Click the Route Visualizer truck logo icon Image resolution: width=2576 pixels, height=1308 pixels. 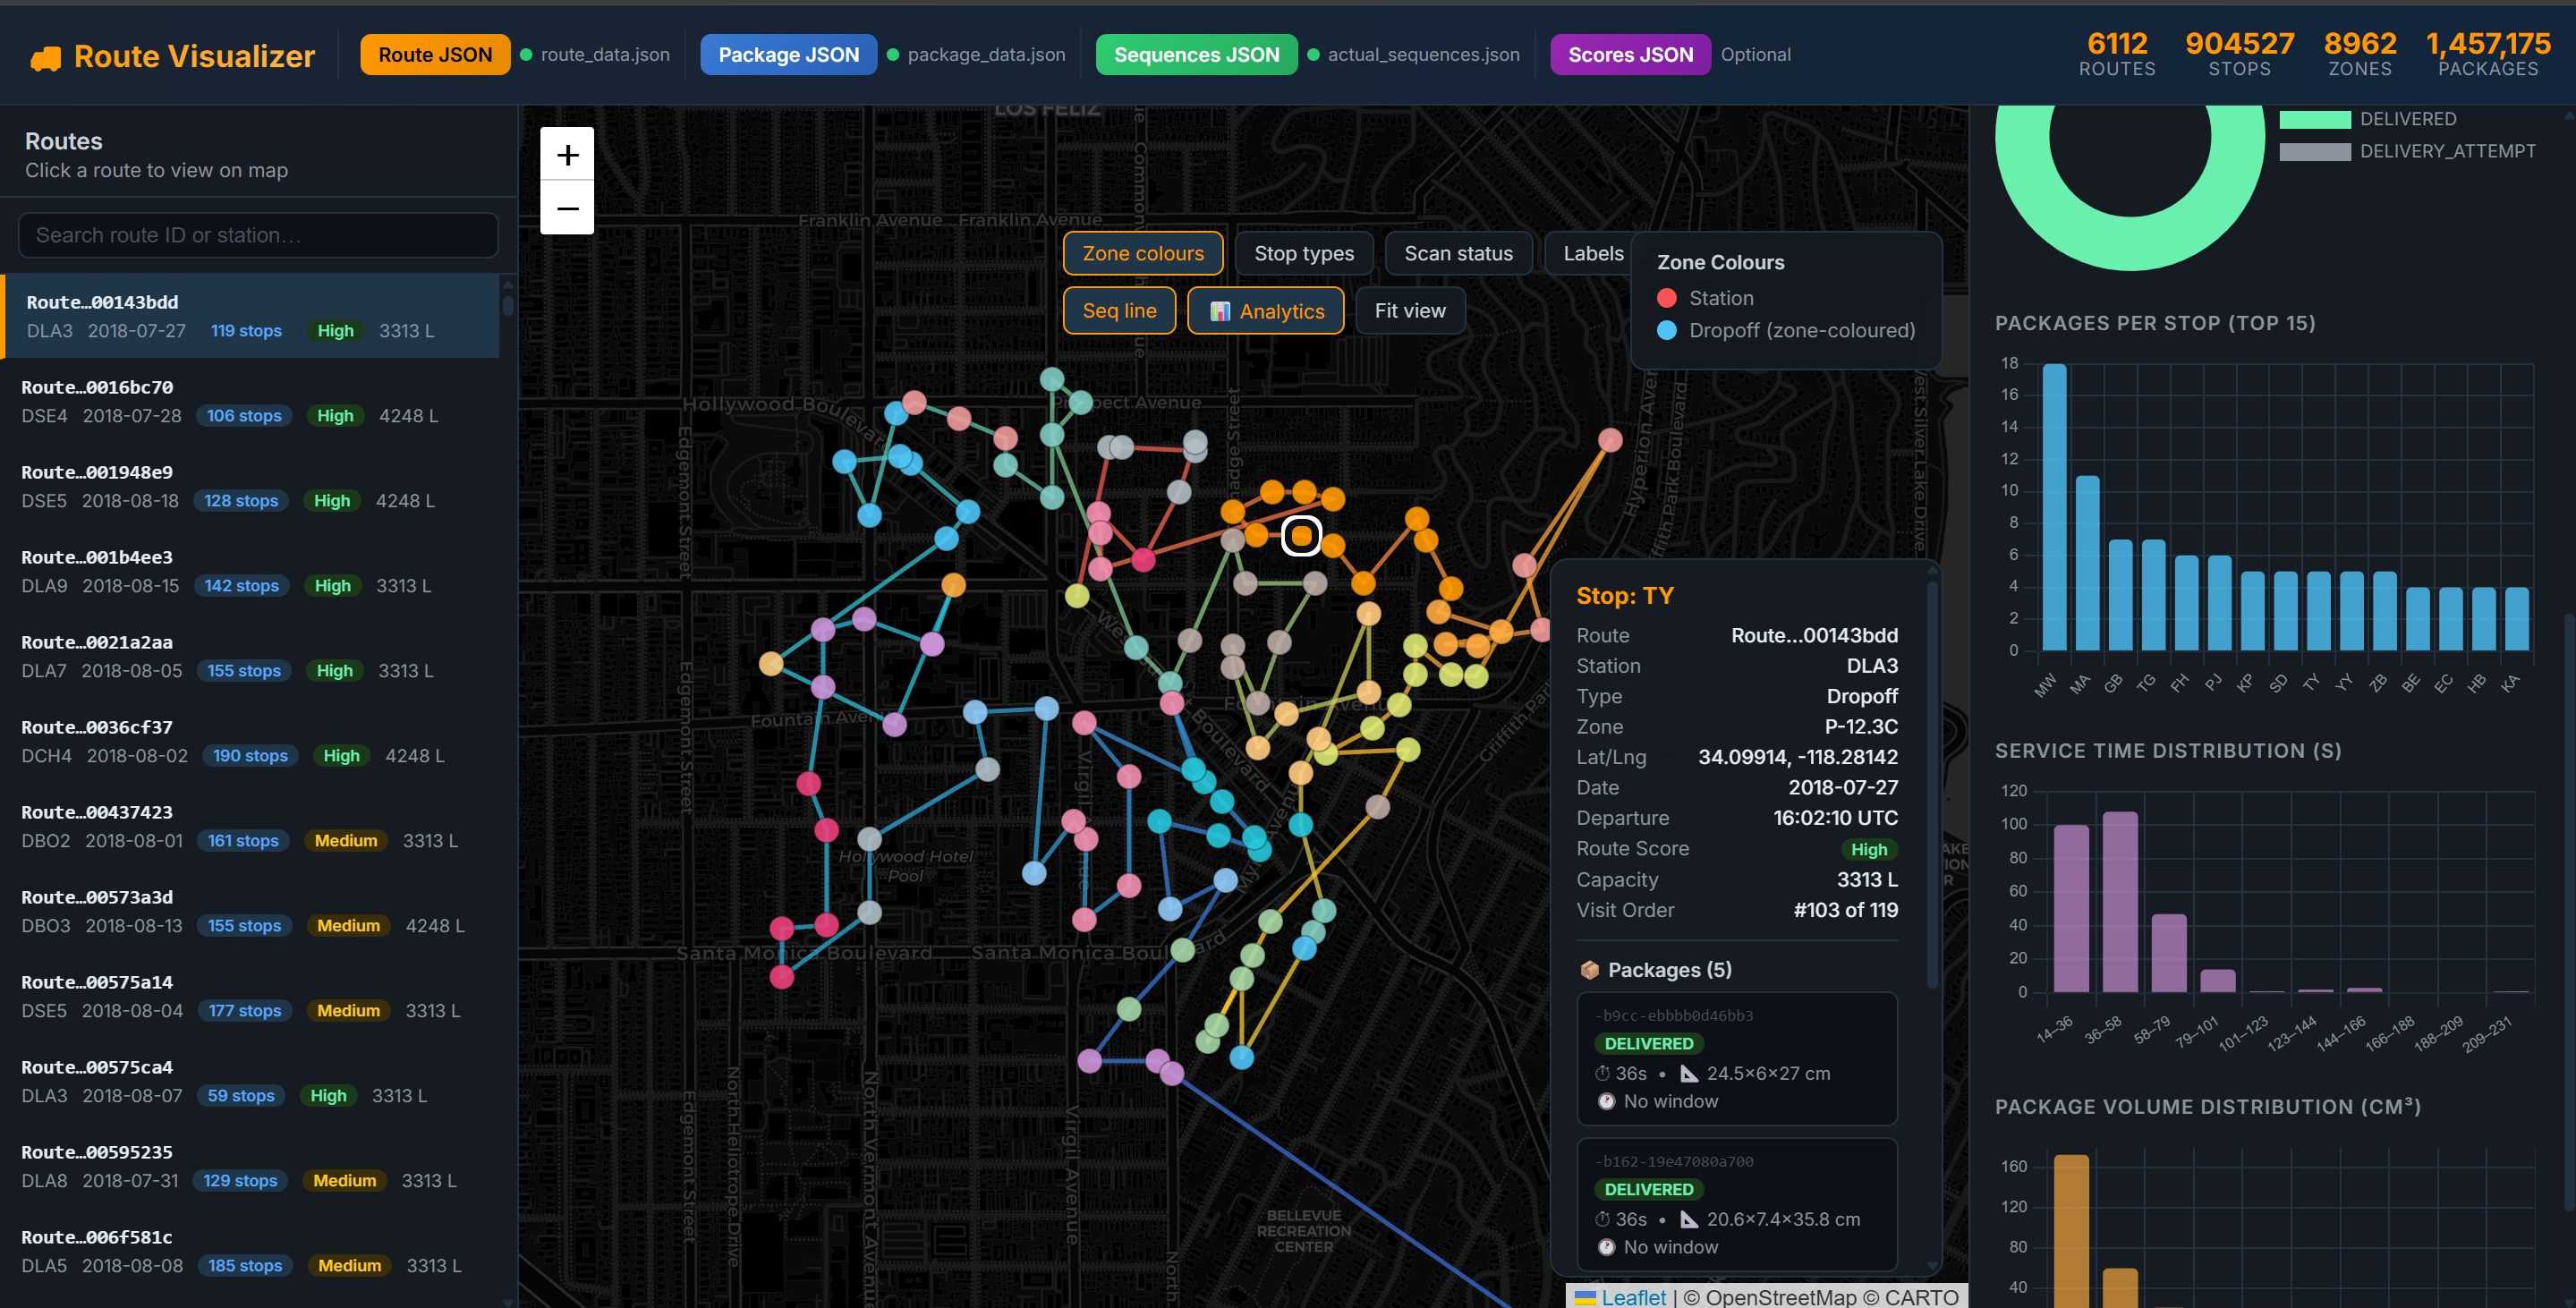point(46,58)
